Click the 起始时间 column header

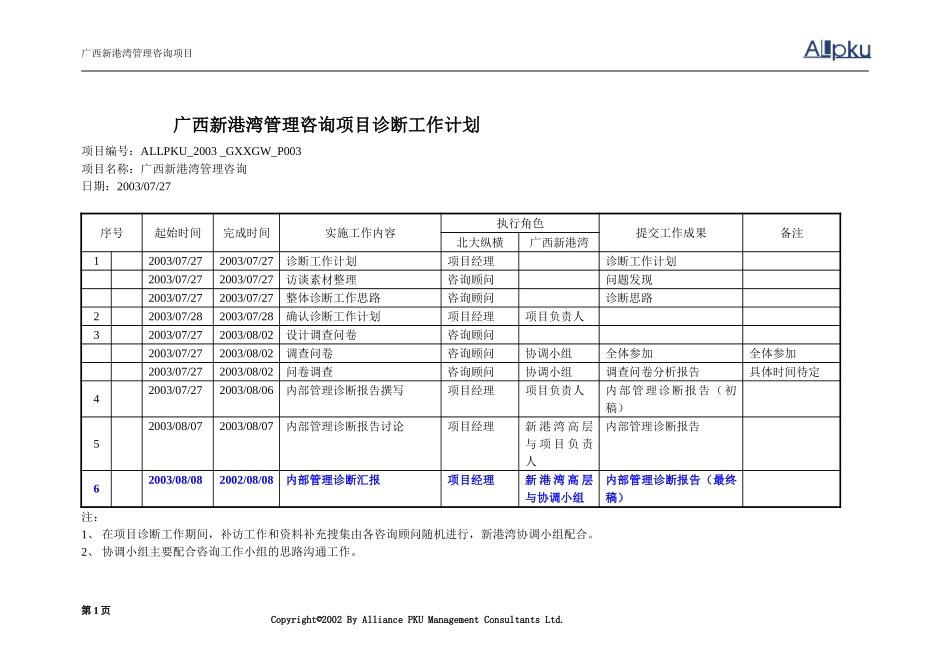[177, 233]
